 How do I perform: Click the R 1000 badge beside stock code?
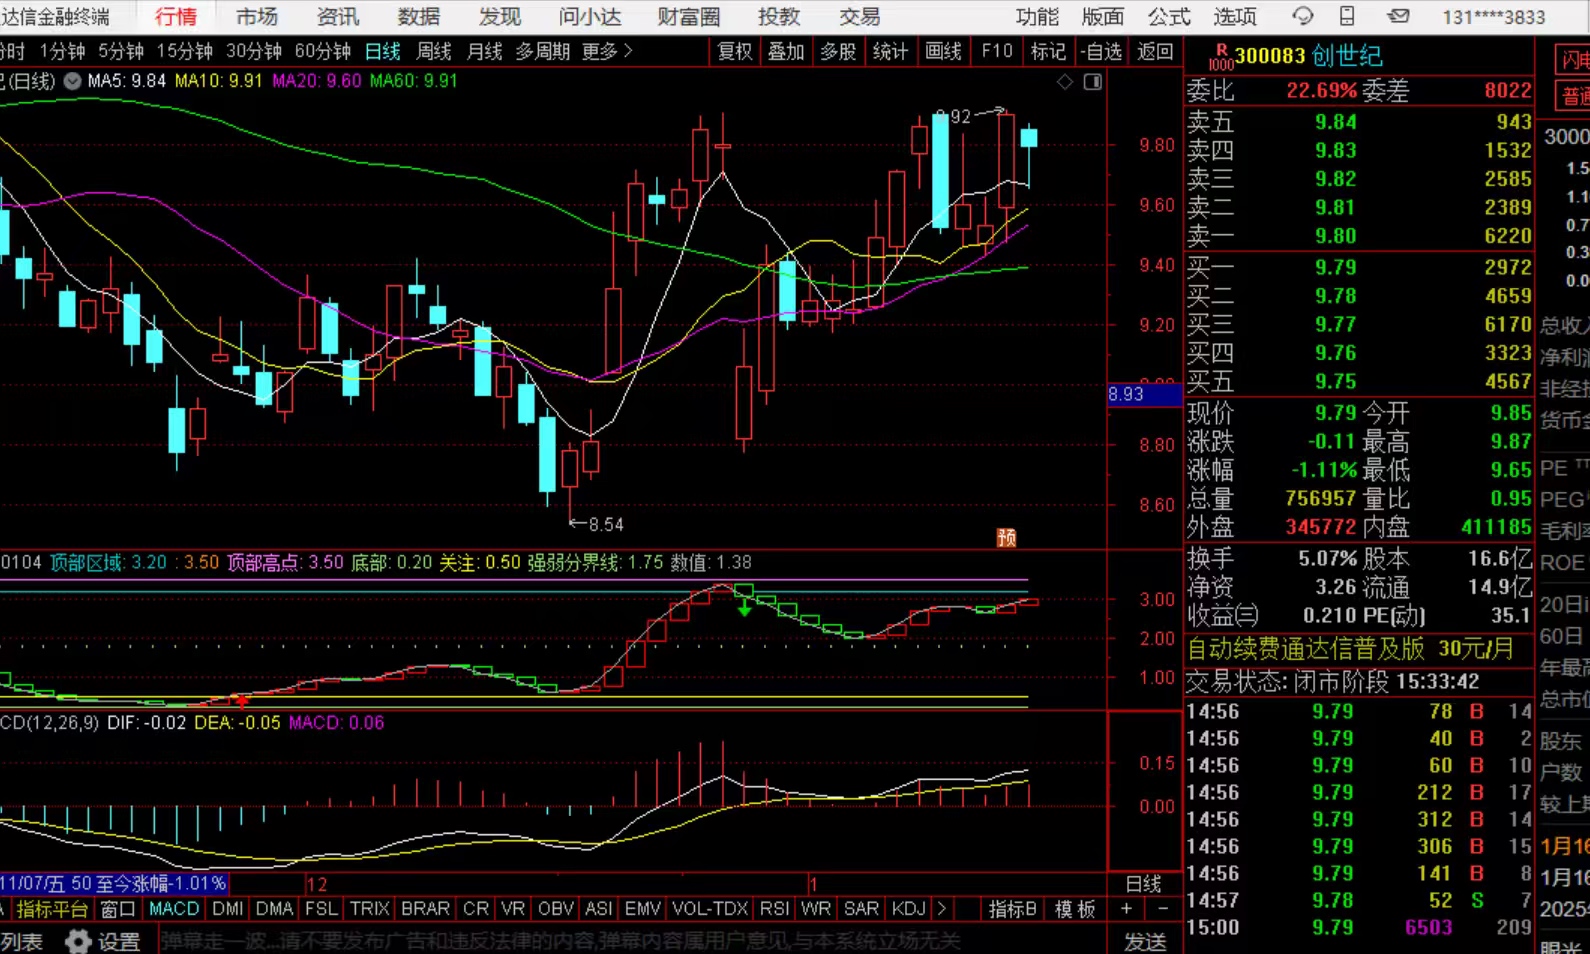tap(1221, 57)
